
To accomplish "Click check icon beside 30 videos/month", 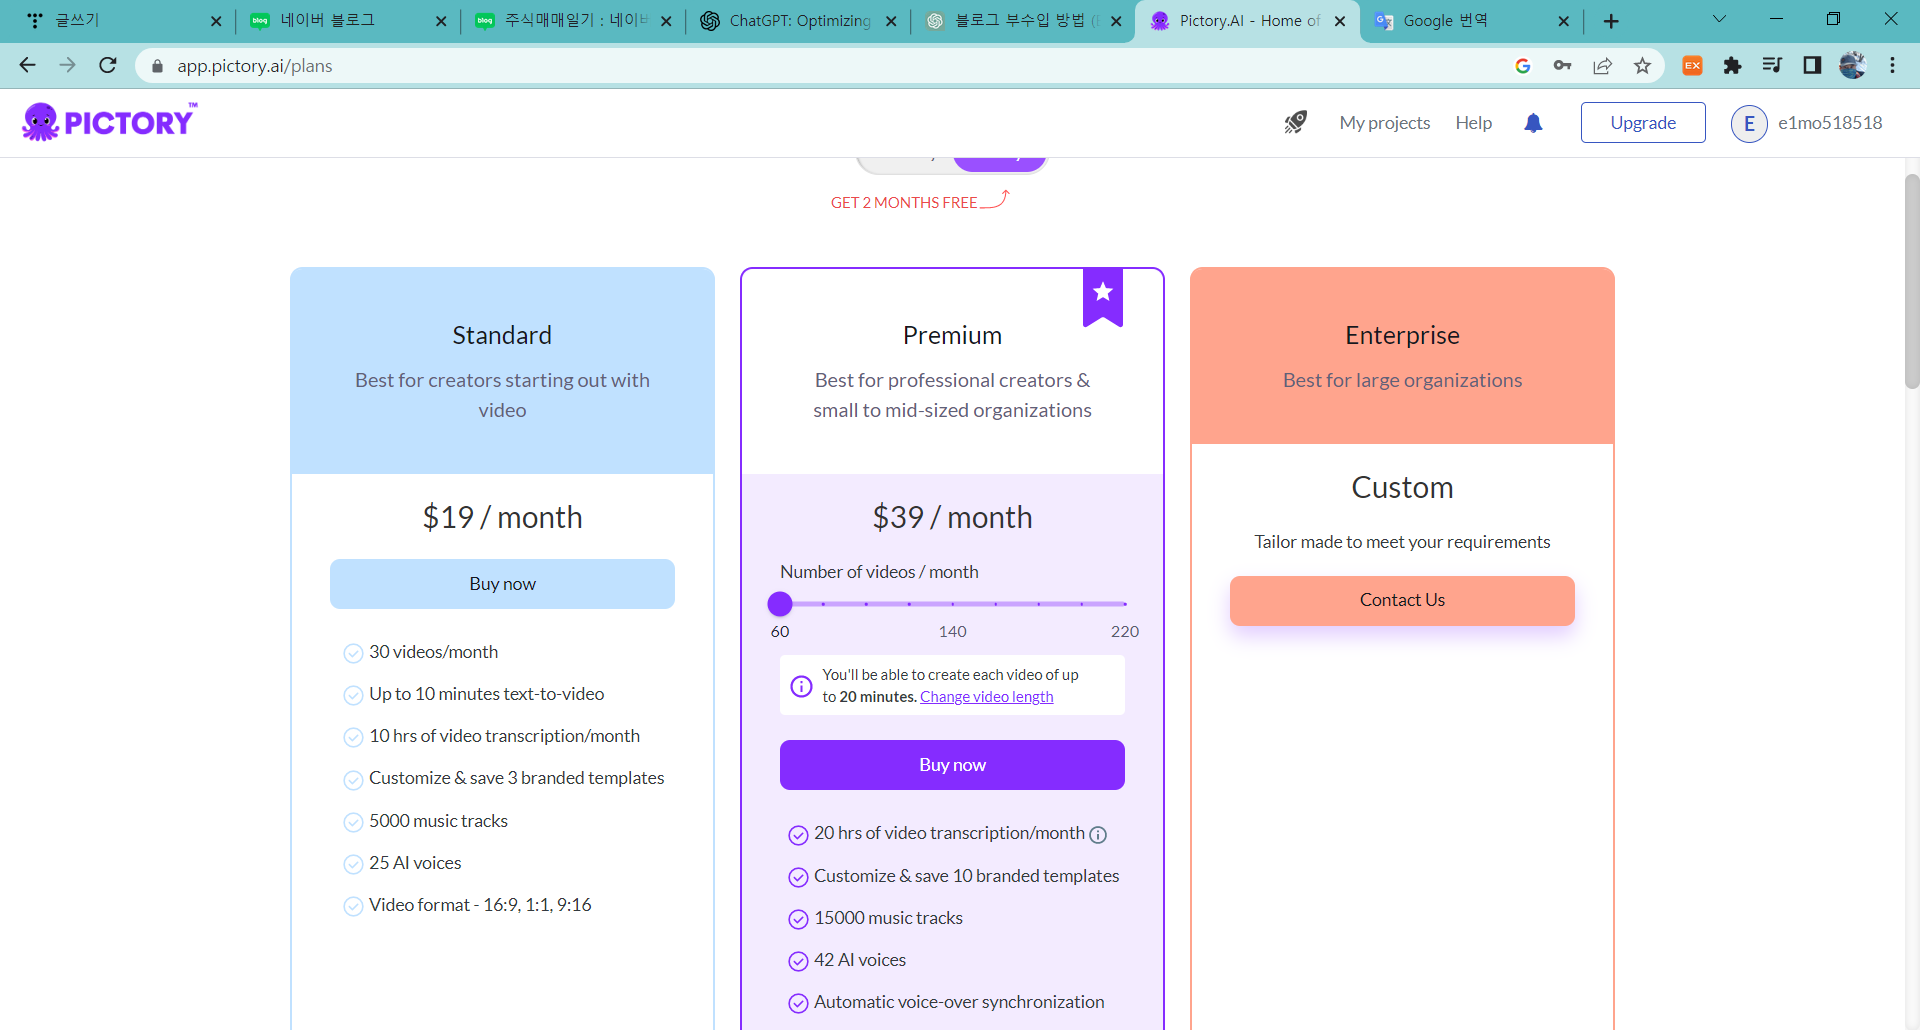I will tap(353, 653).
